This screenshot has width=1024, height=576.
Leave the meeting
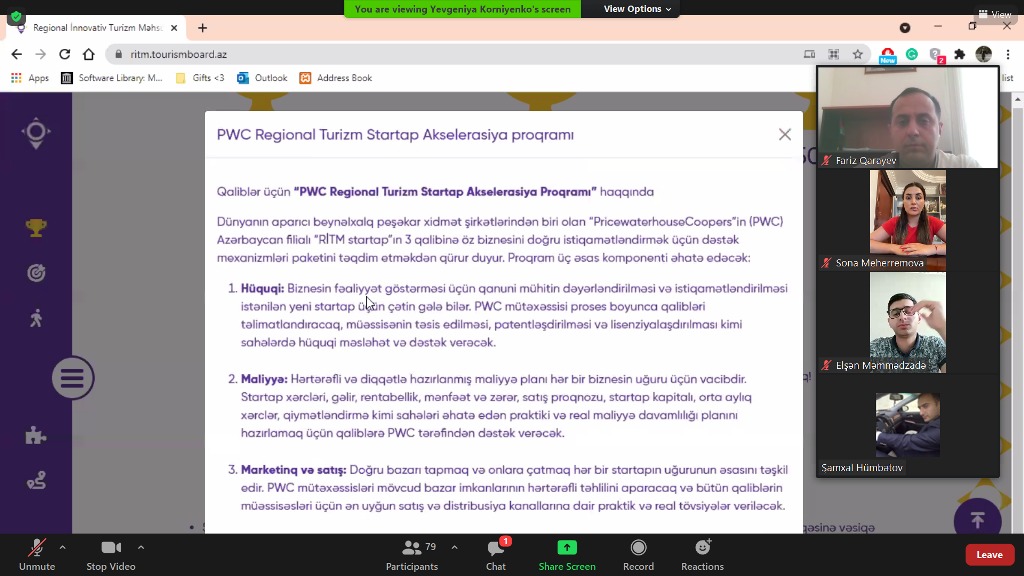(x=989, y=554)
